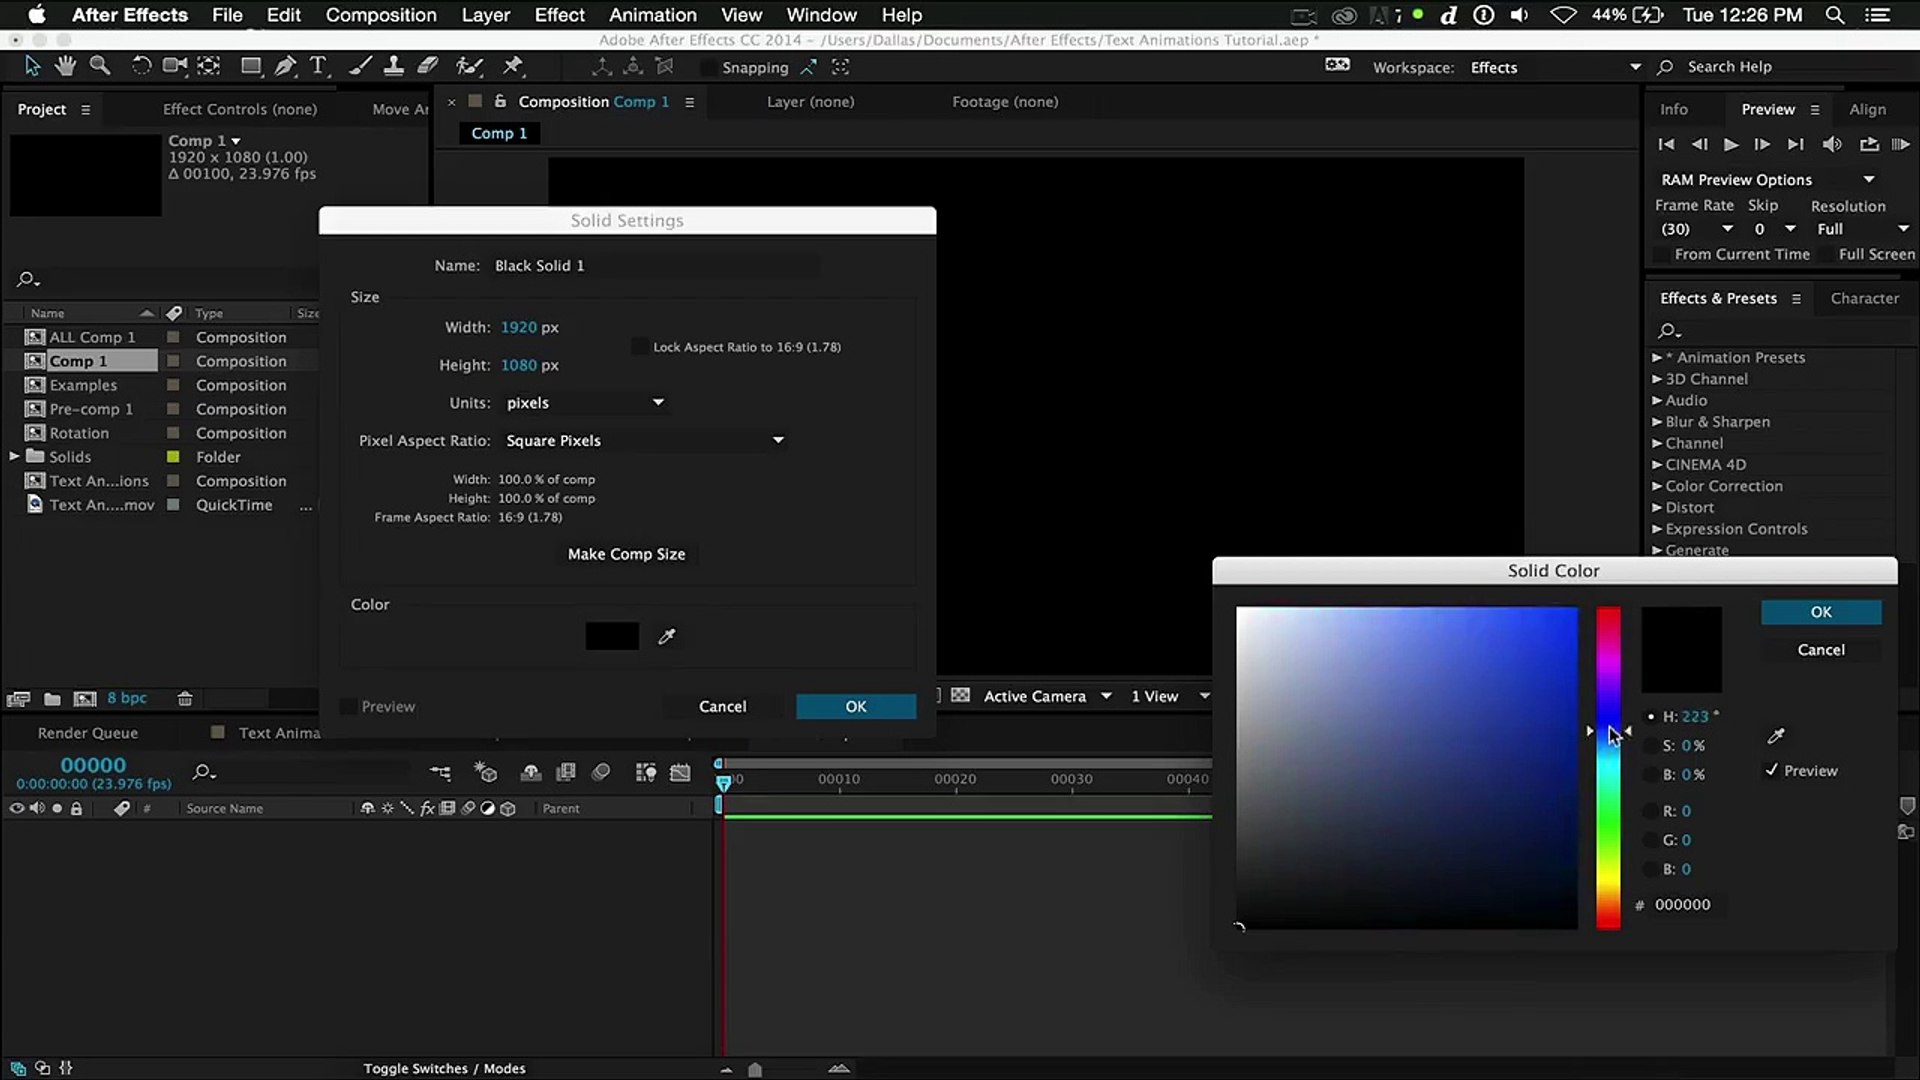Select the Hand tool
The image size is (1920, 1080).
65,66
